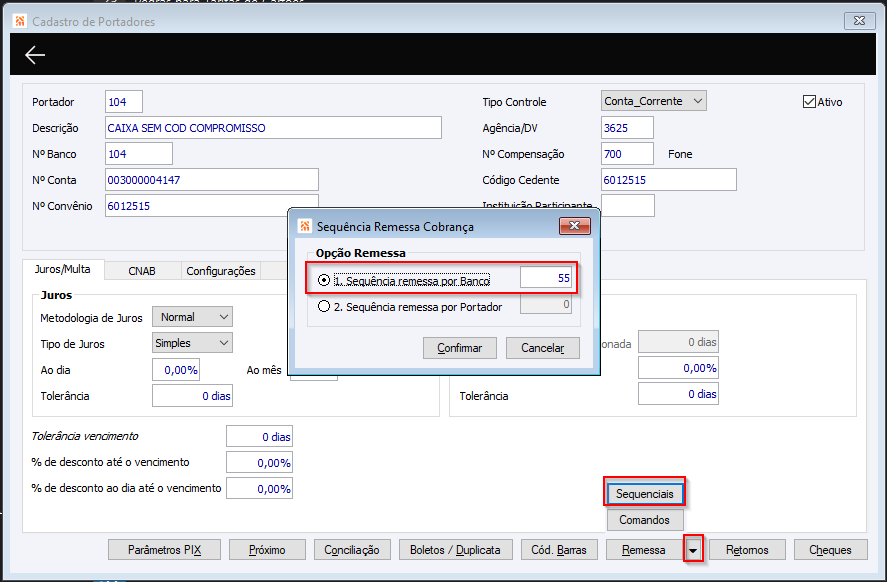This screenshot has width=887, height=582.
Task: Click the Nº Banco input field
Action: click(x=139, y=154)
